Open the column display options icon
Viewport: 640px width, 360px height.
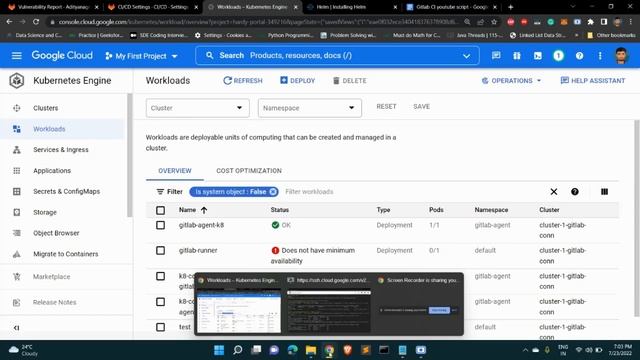[x=604, y=192]
